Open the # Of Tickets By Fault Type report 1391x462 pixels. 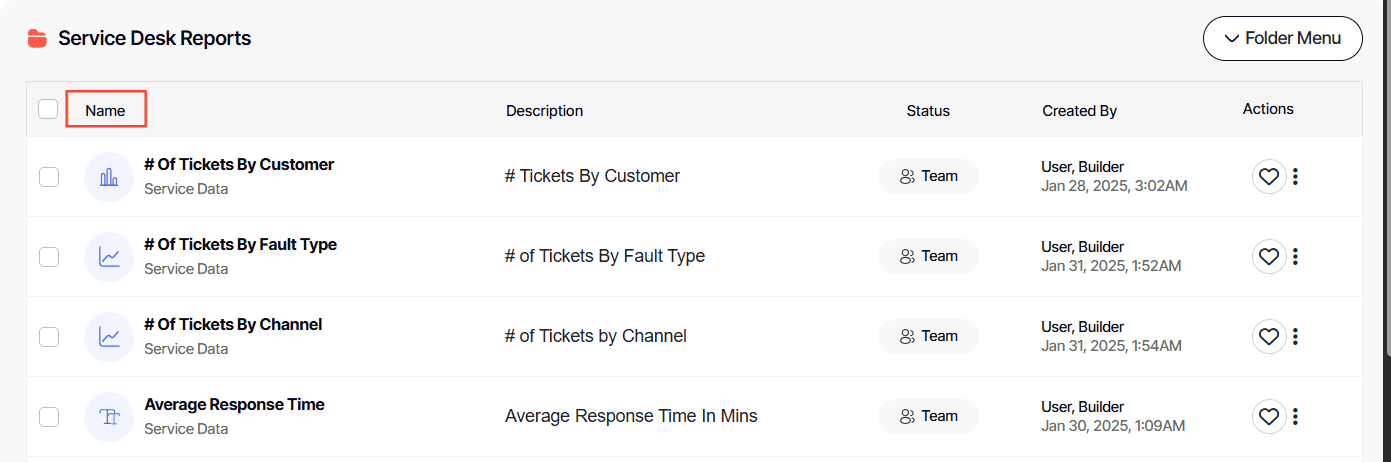click(x=240, y=245)
